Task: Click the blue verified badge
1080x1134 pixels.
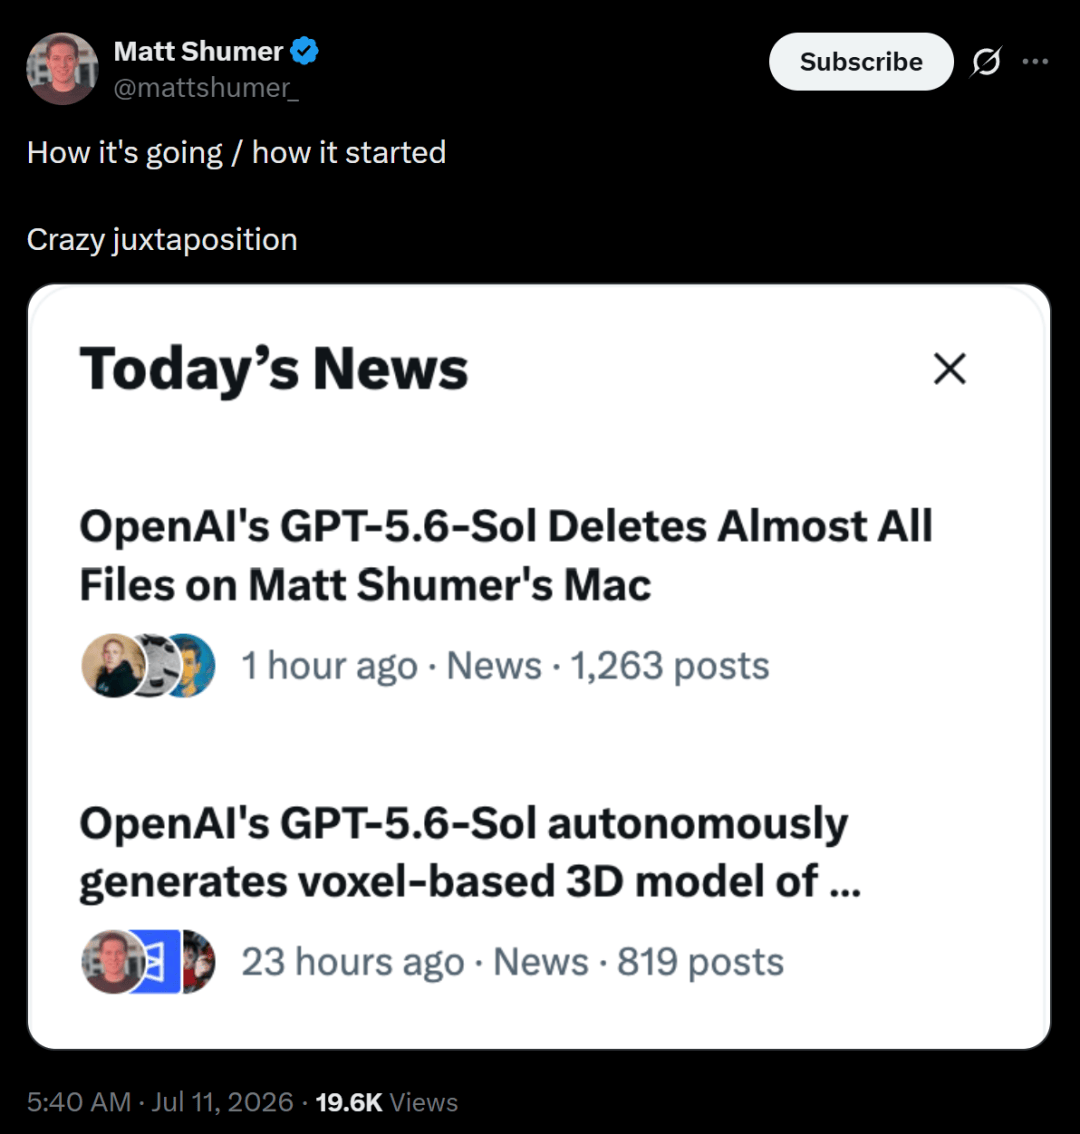Action: 305,51
